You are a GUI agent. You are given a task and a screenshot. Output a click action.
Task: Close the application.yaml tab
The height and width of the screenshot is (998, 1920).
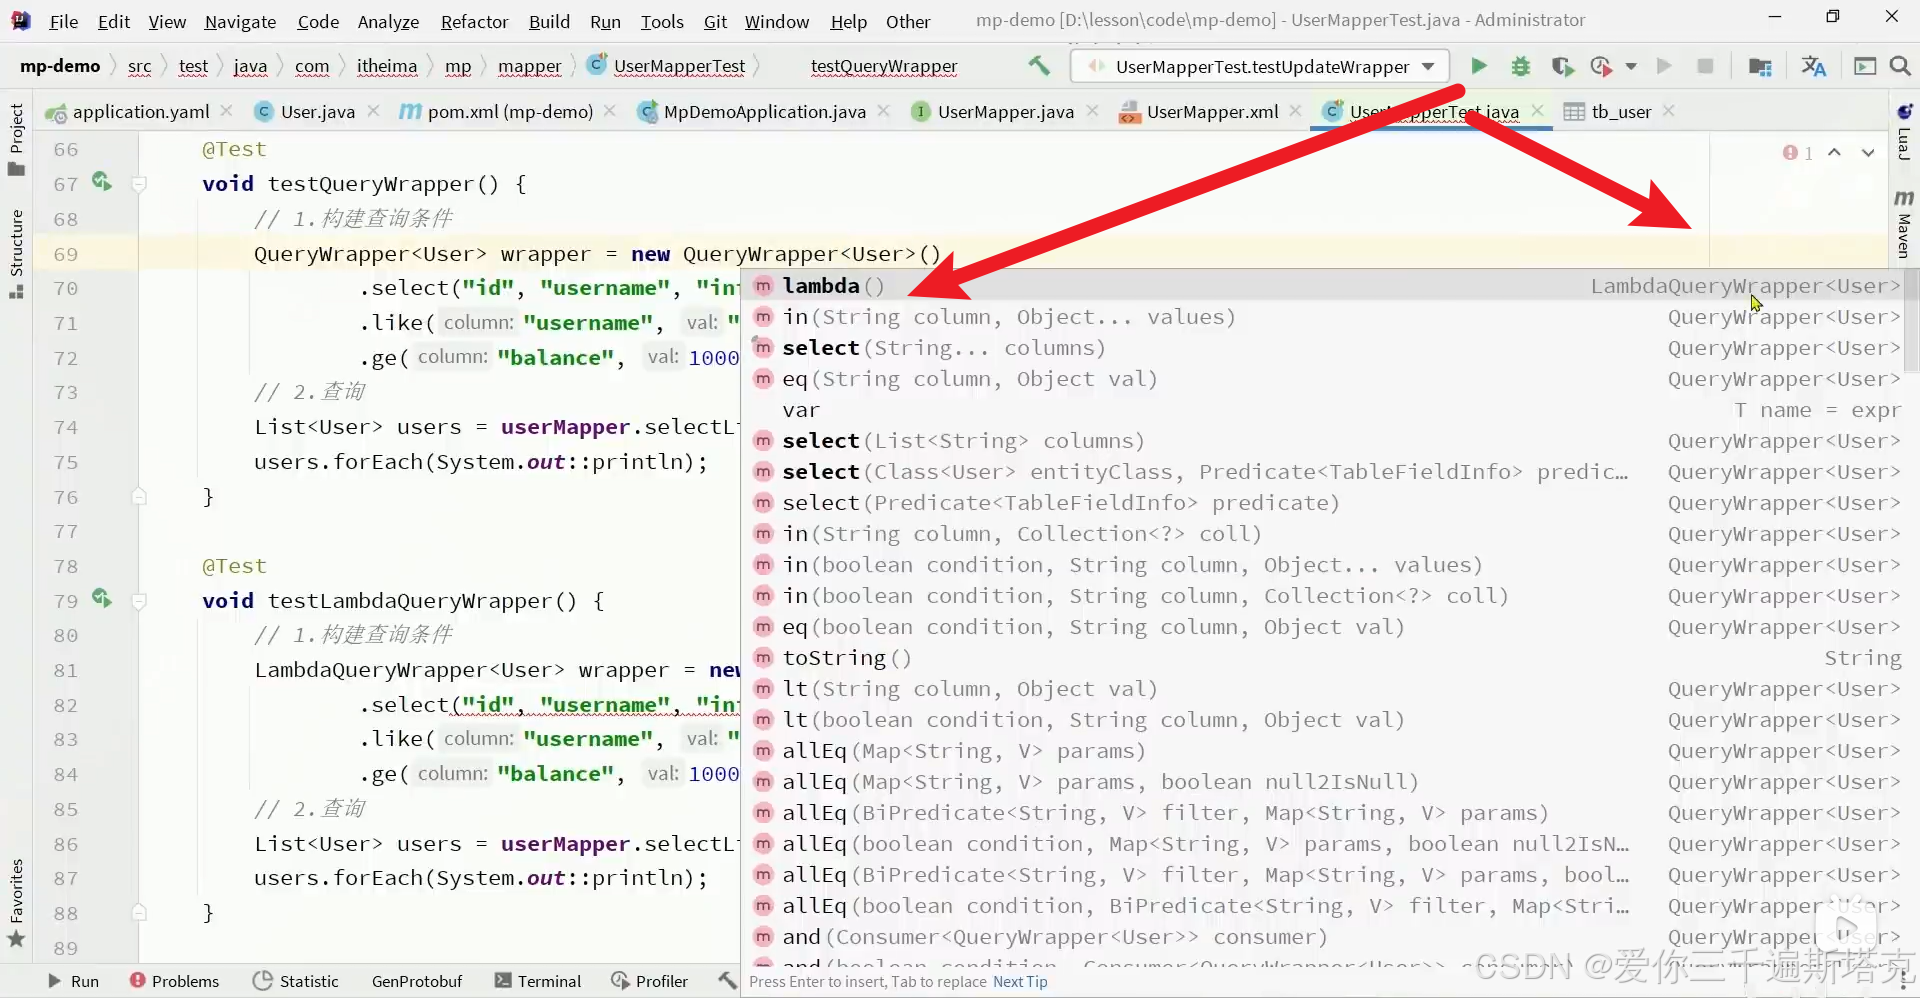click(x=227, y=111)
